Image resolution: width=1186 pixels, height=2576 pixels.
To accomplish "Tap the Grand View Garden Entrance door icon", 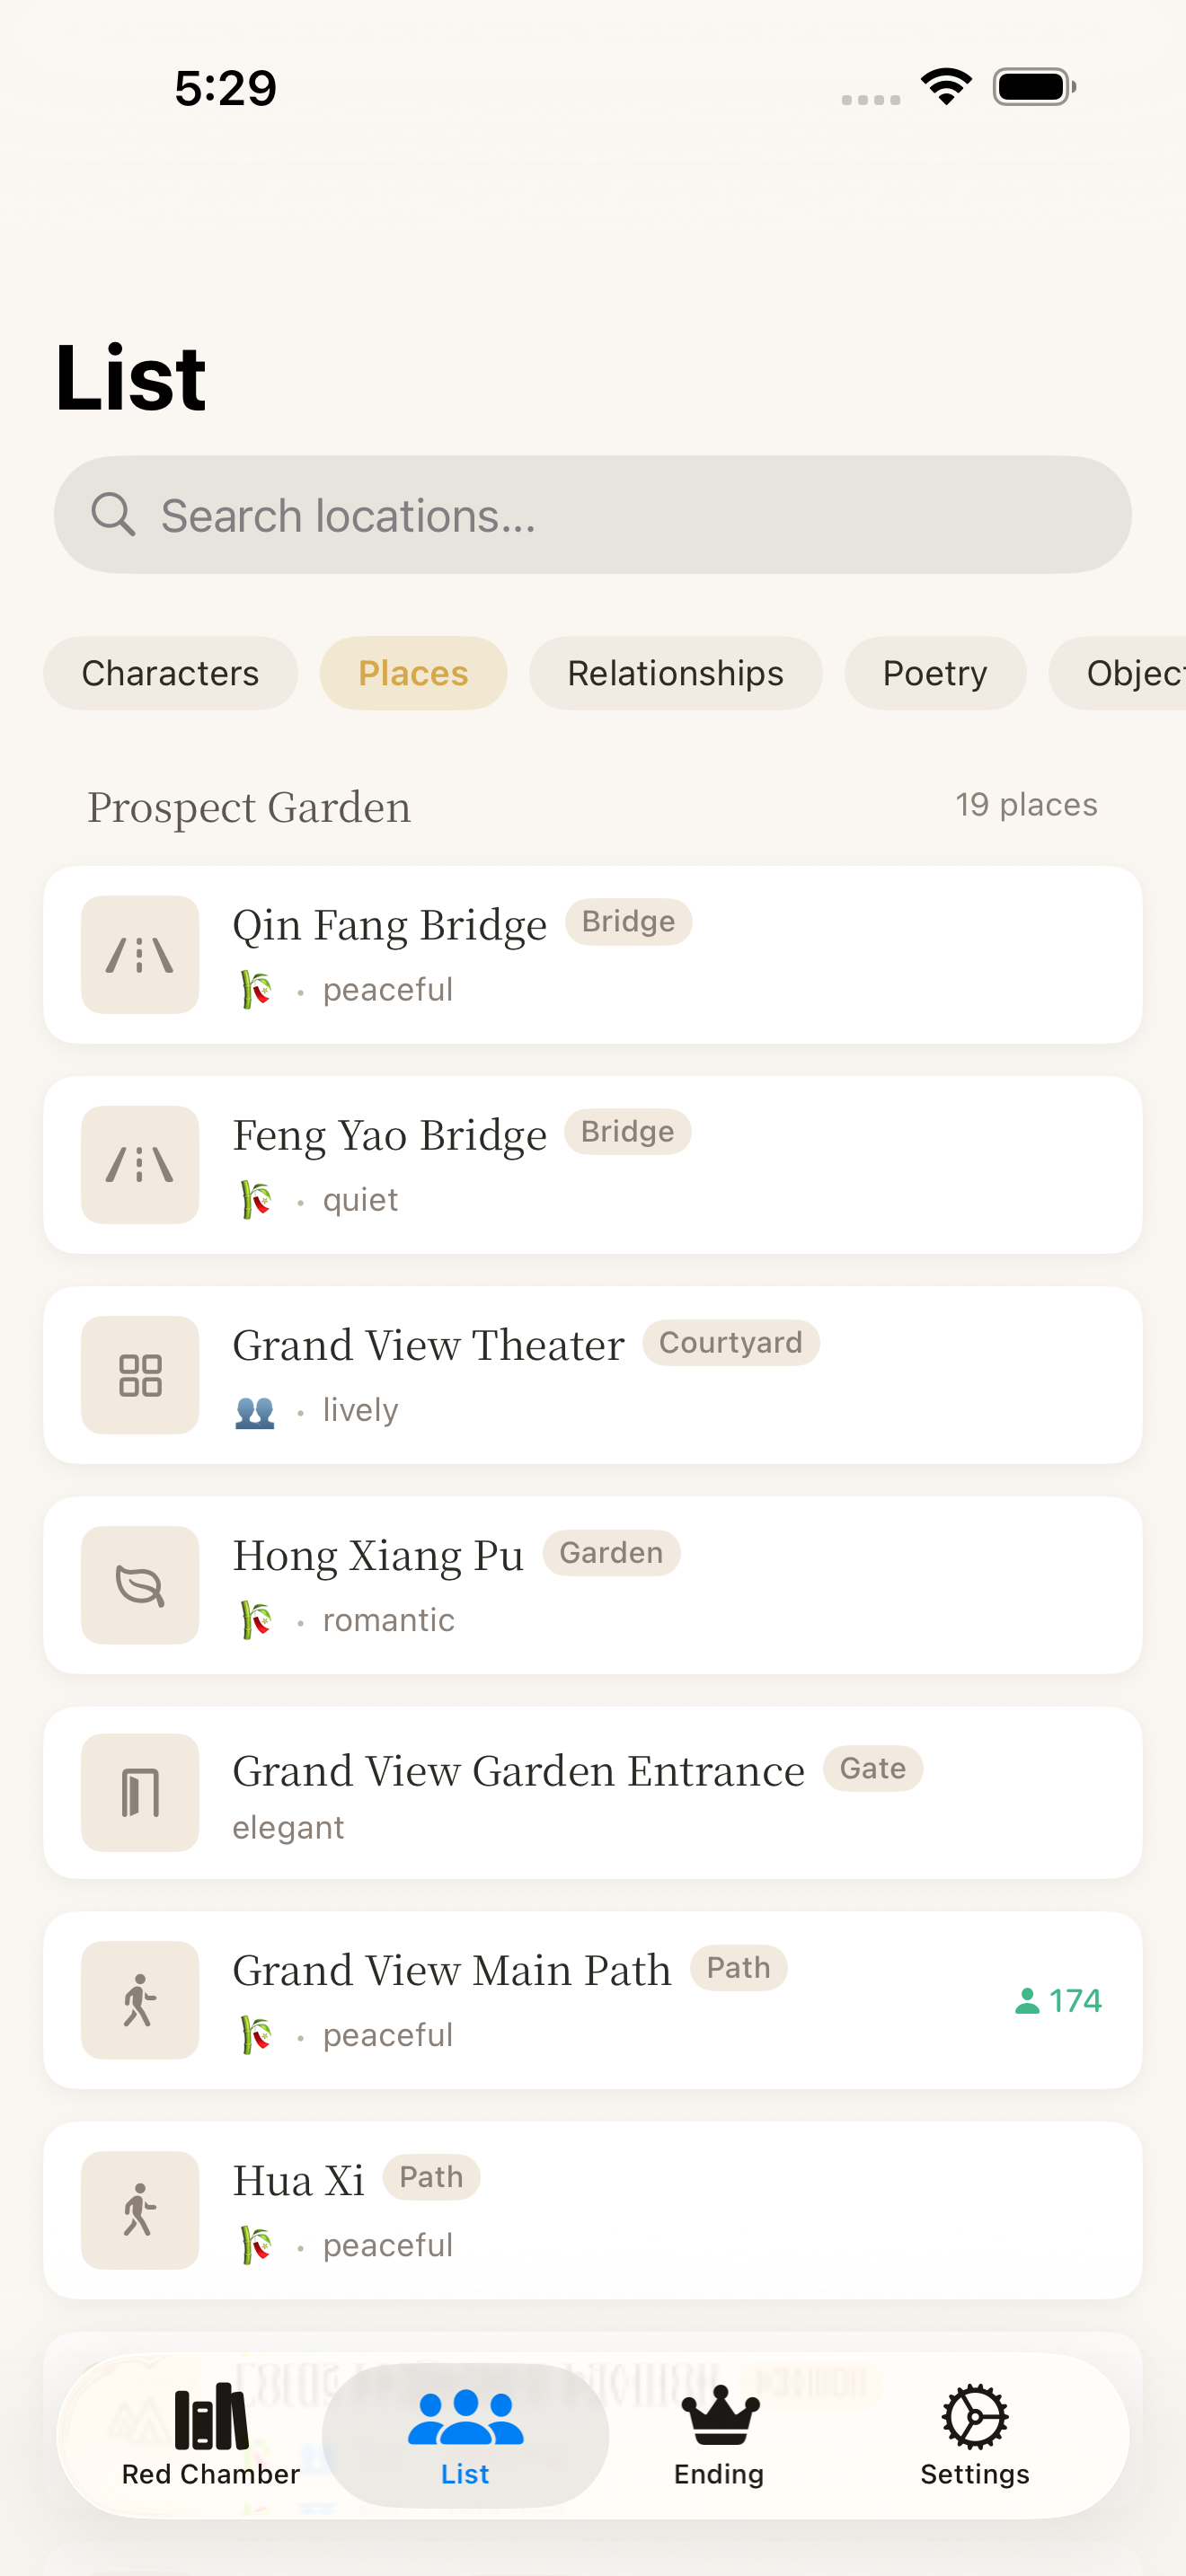I will click(x=140, y=1792).
